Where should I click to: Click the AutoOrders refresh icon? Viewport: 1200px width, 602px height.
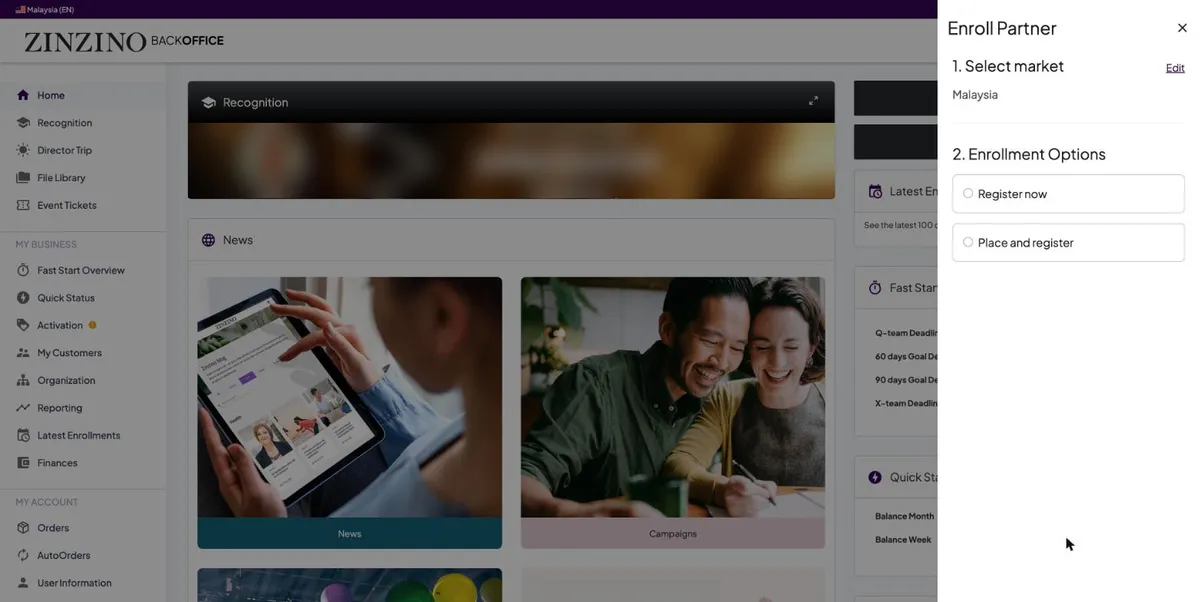tap(23, 555)
